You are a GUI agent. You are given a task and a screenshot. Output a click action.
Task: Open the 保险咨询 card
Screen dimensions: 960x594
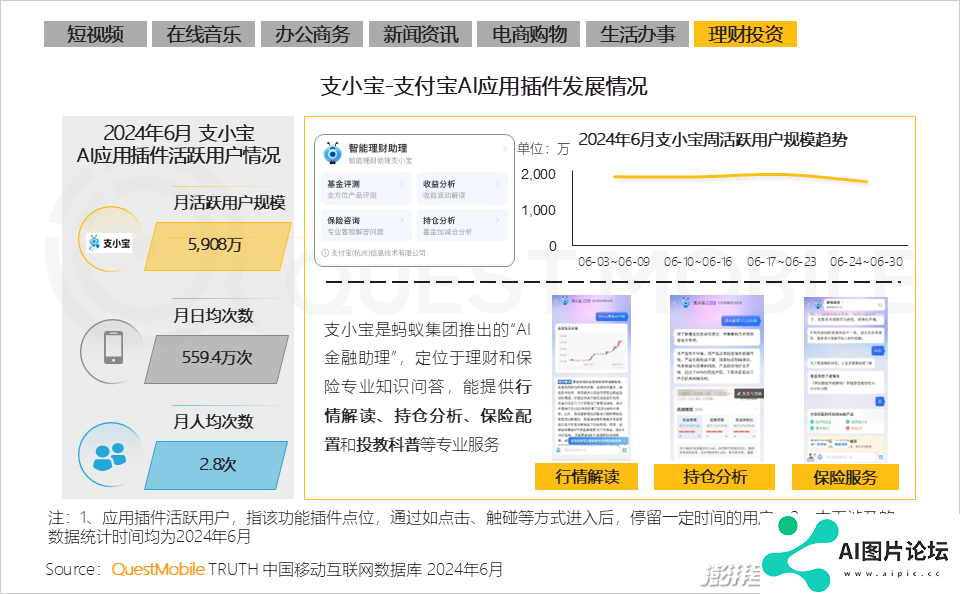click(366, 225)
